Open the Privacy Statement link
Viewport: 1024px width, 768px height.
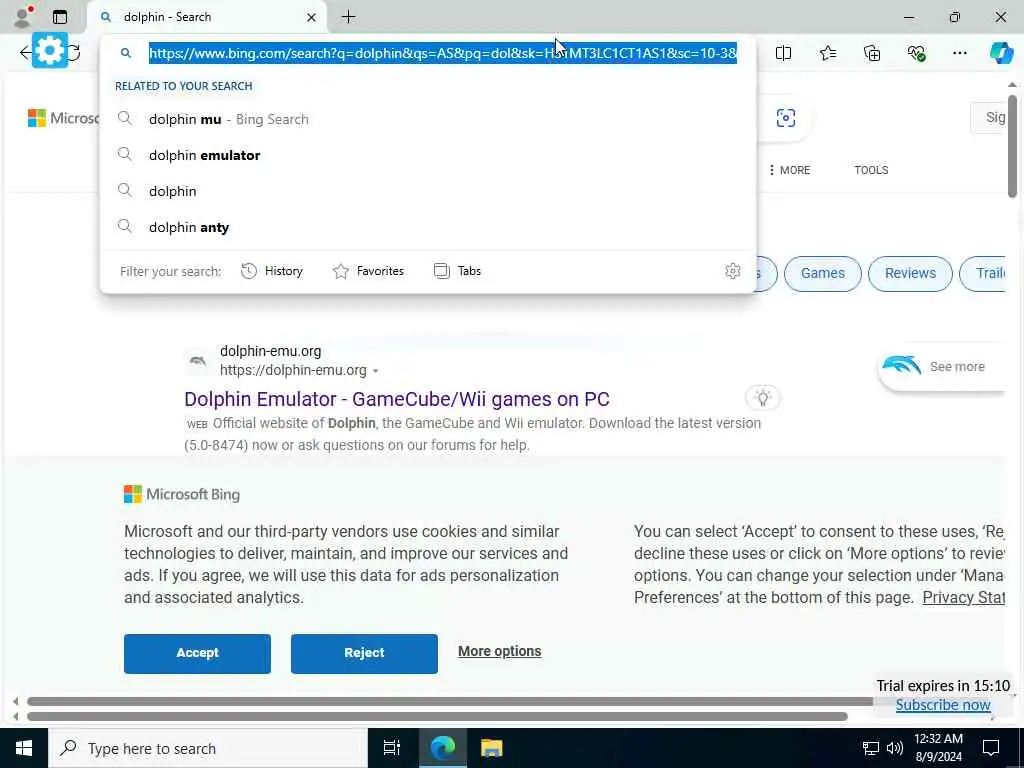point(963,597)
